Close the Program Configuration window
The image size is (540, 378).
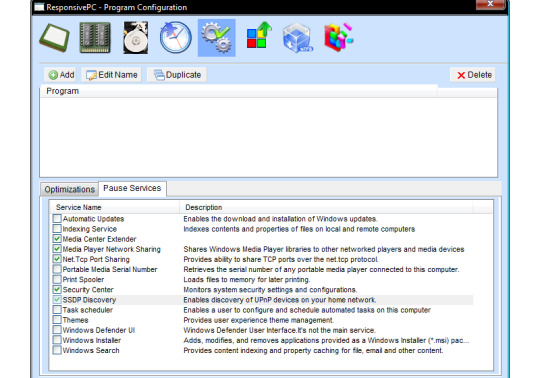(490, 4)
